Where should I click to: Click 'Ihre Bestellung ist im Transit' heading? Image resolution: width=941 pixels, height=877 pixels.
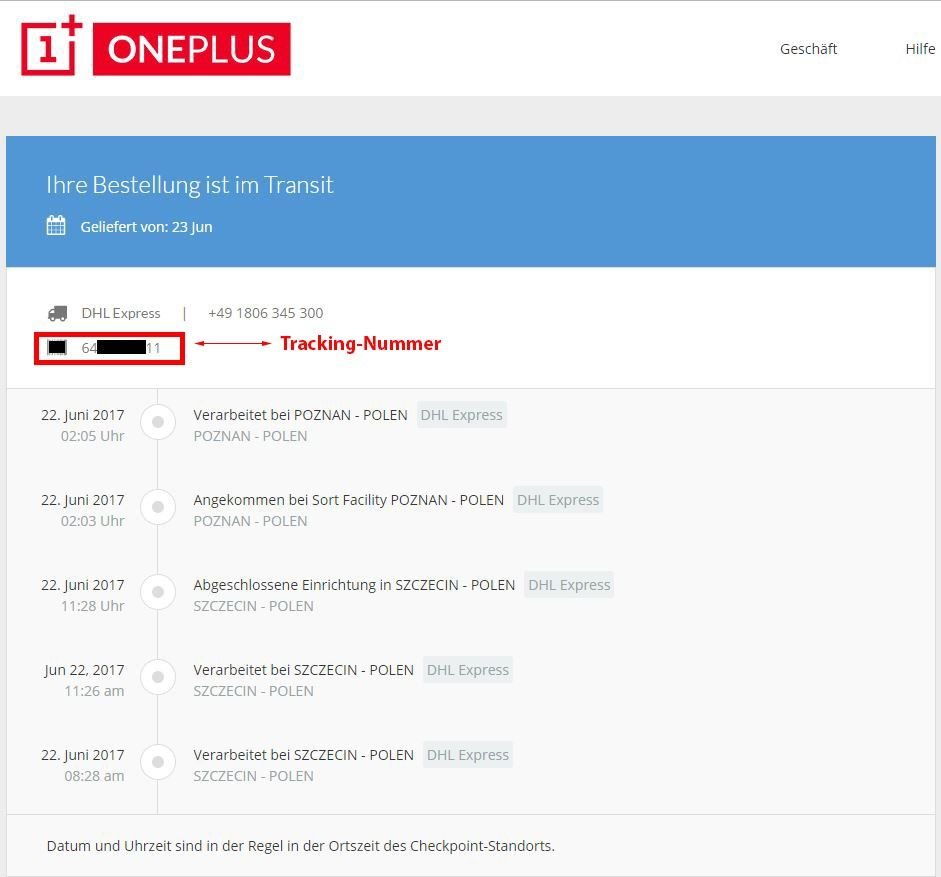(190, 185)
